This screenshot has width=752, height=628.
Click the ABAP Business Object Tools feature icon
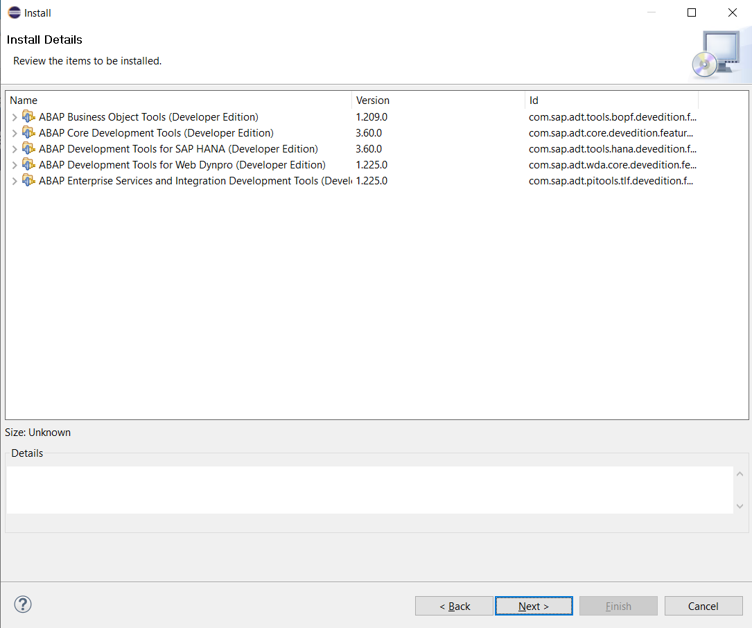point(29,117)
